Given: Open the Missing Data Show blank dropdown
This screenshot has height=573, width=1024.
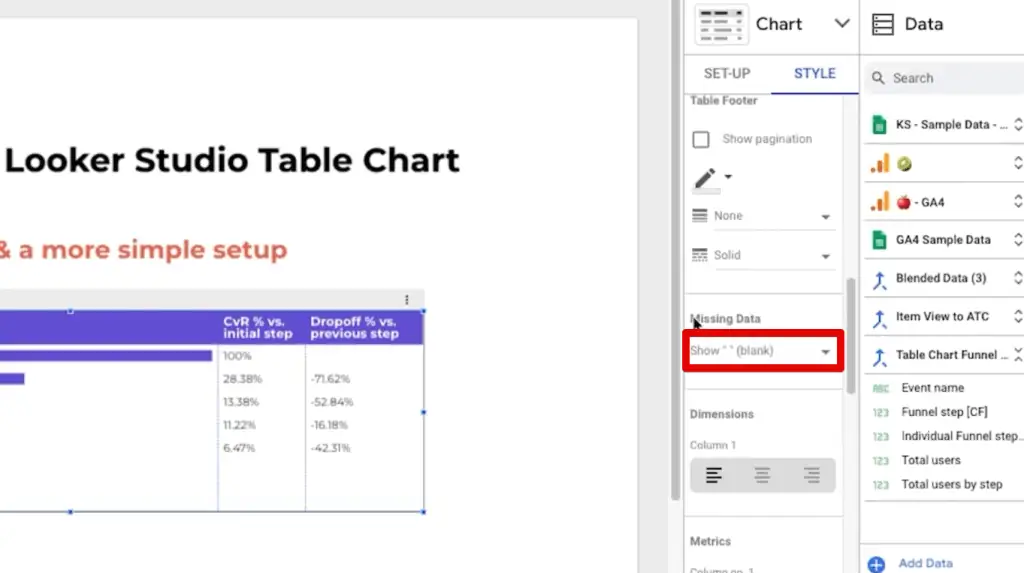Looking at the screenshot, I should click(762, 351).
